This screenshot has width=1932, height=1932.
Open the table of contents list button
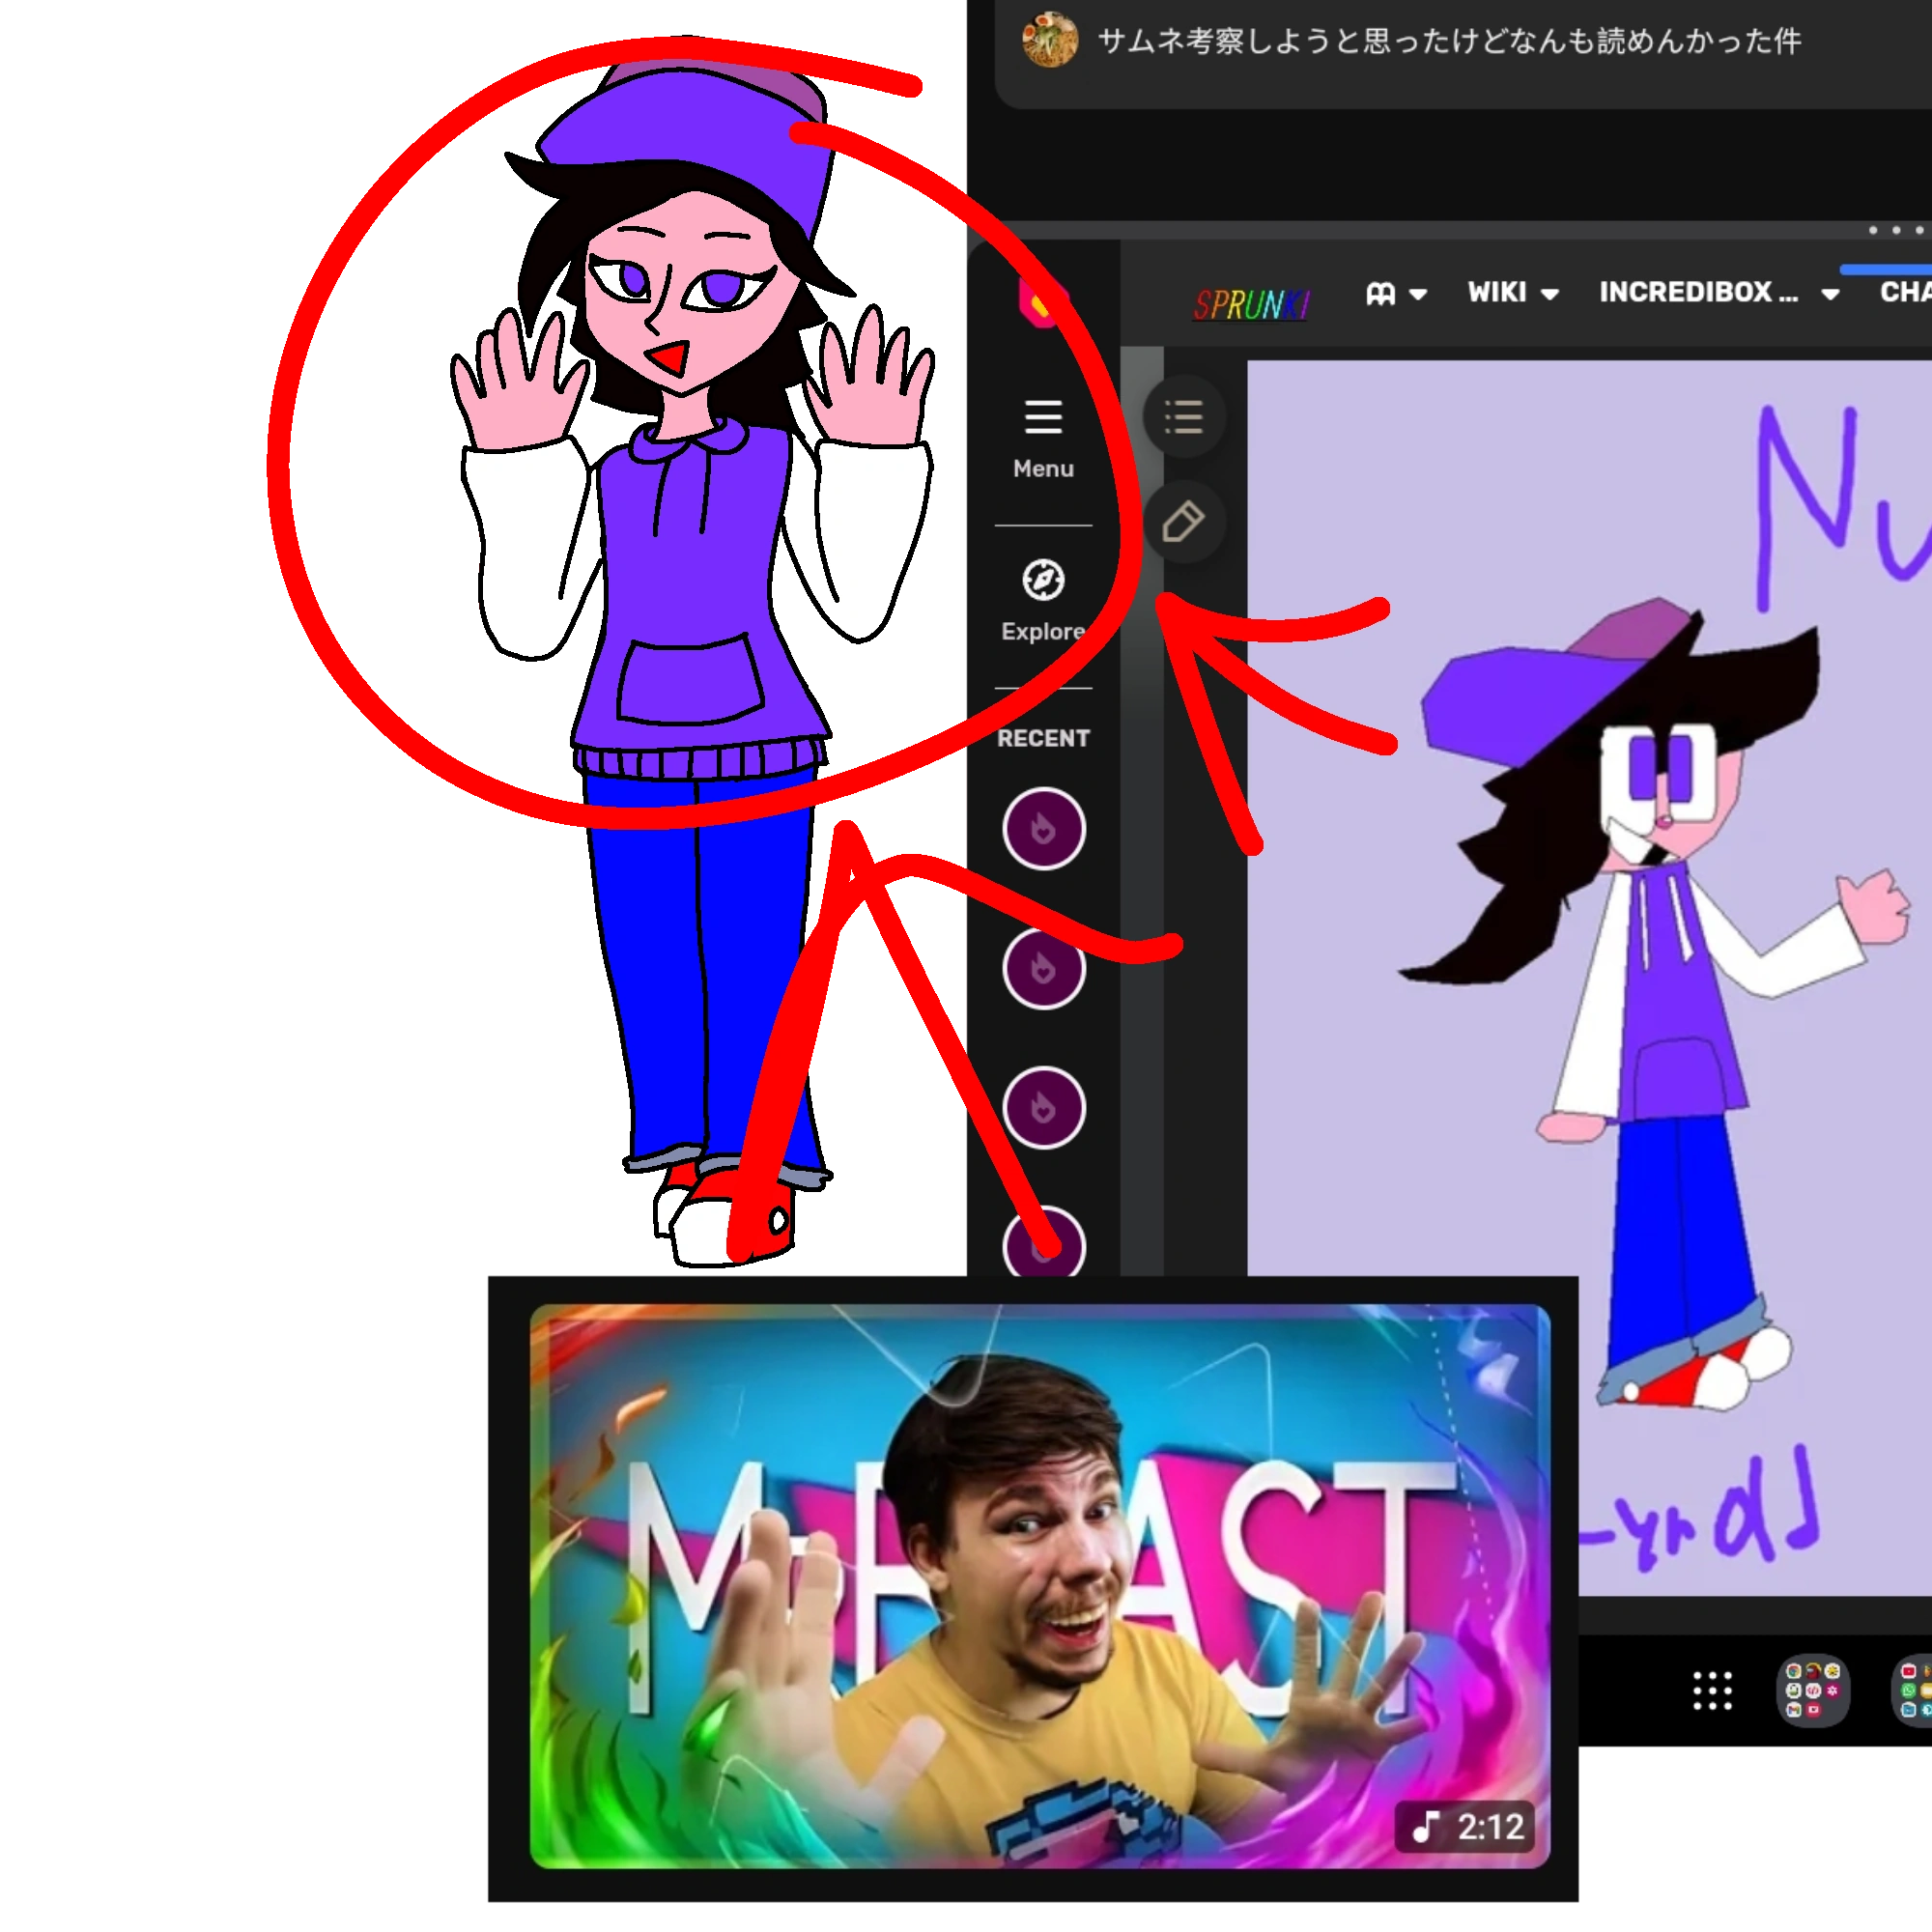[x=1184, y=417]
